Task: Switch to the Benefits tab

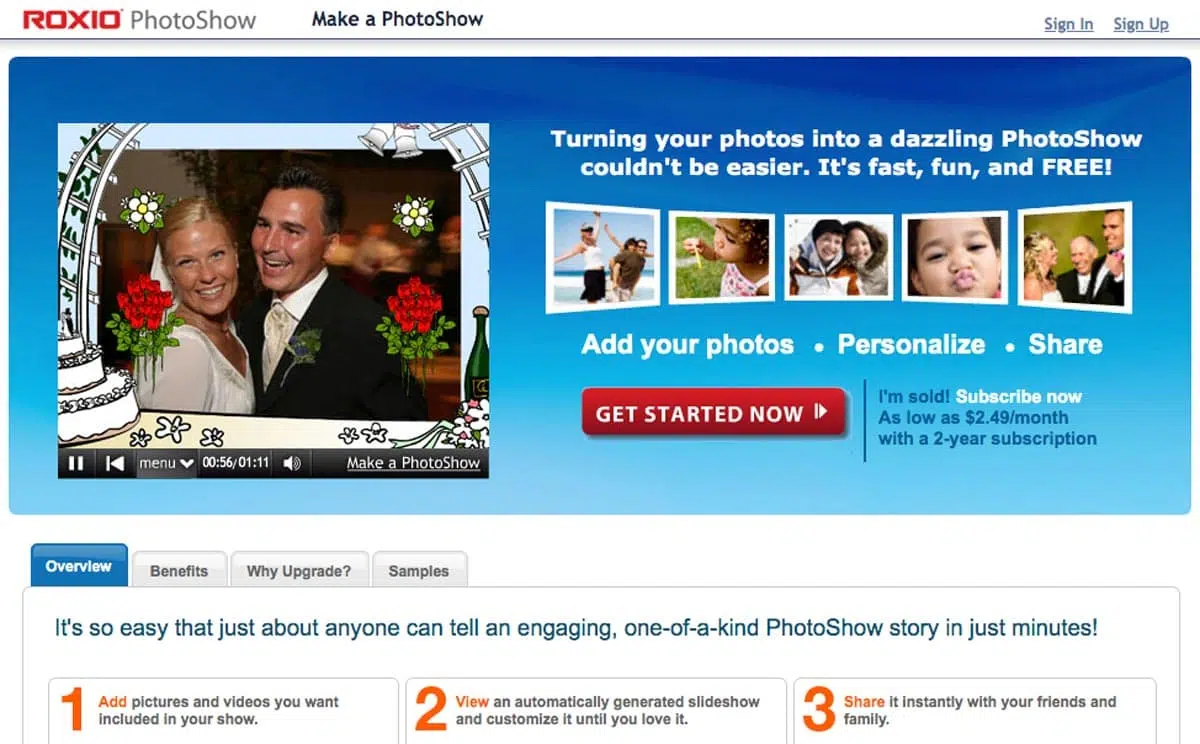Action: (x=179, y=571)
